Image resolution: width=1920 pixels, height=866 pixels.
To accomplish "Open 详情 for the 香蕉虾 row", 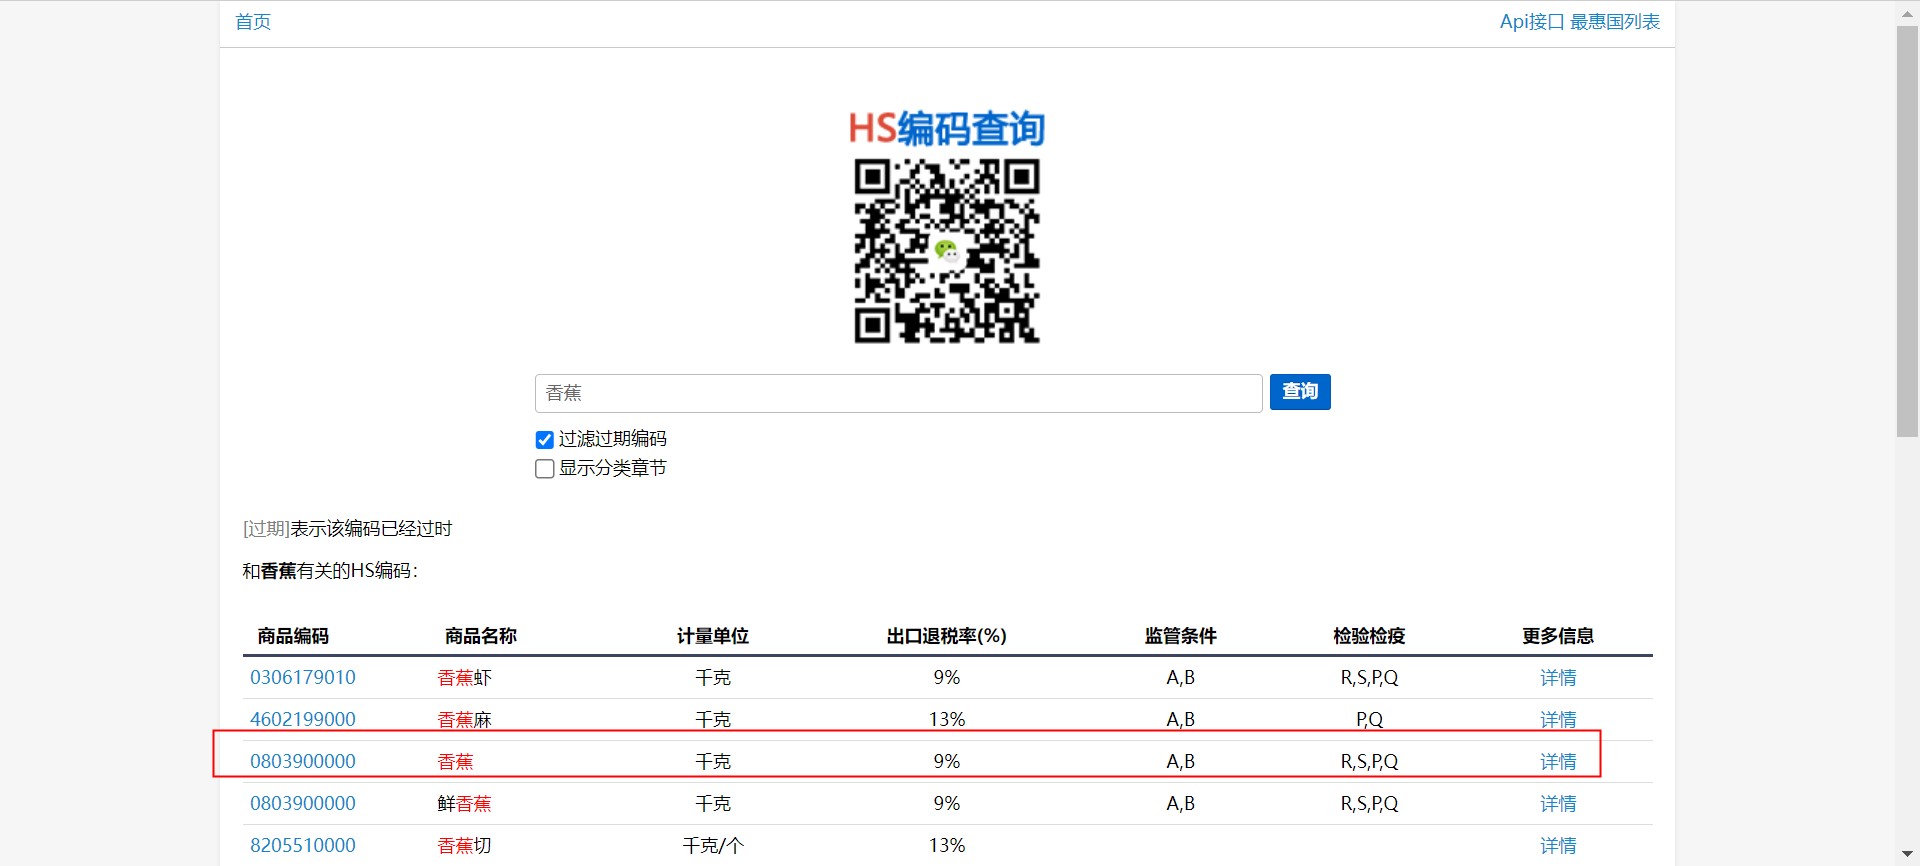I will 1558,678.
